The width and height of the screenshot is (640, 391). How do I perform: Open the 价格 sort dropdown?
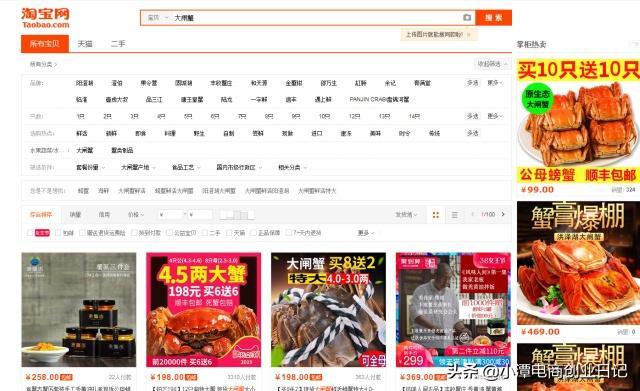[x=136, y=215]
